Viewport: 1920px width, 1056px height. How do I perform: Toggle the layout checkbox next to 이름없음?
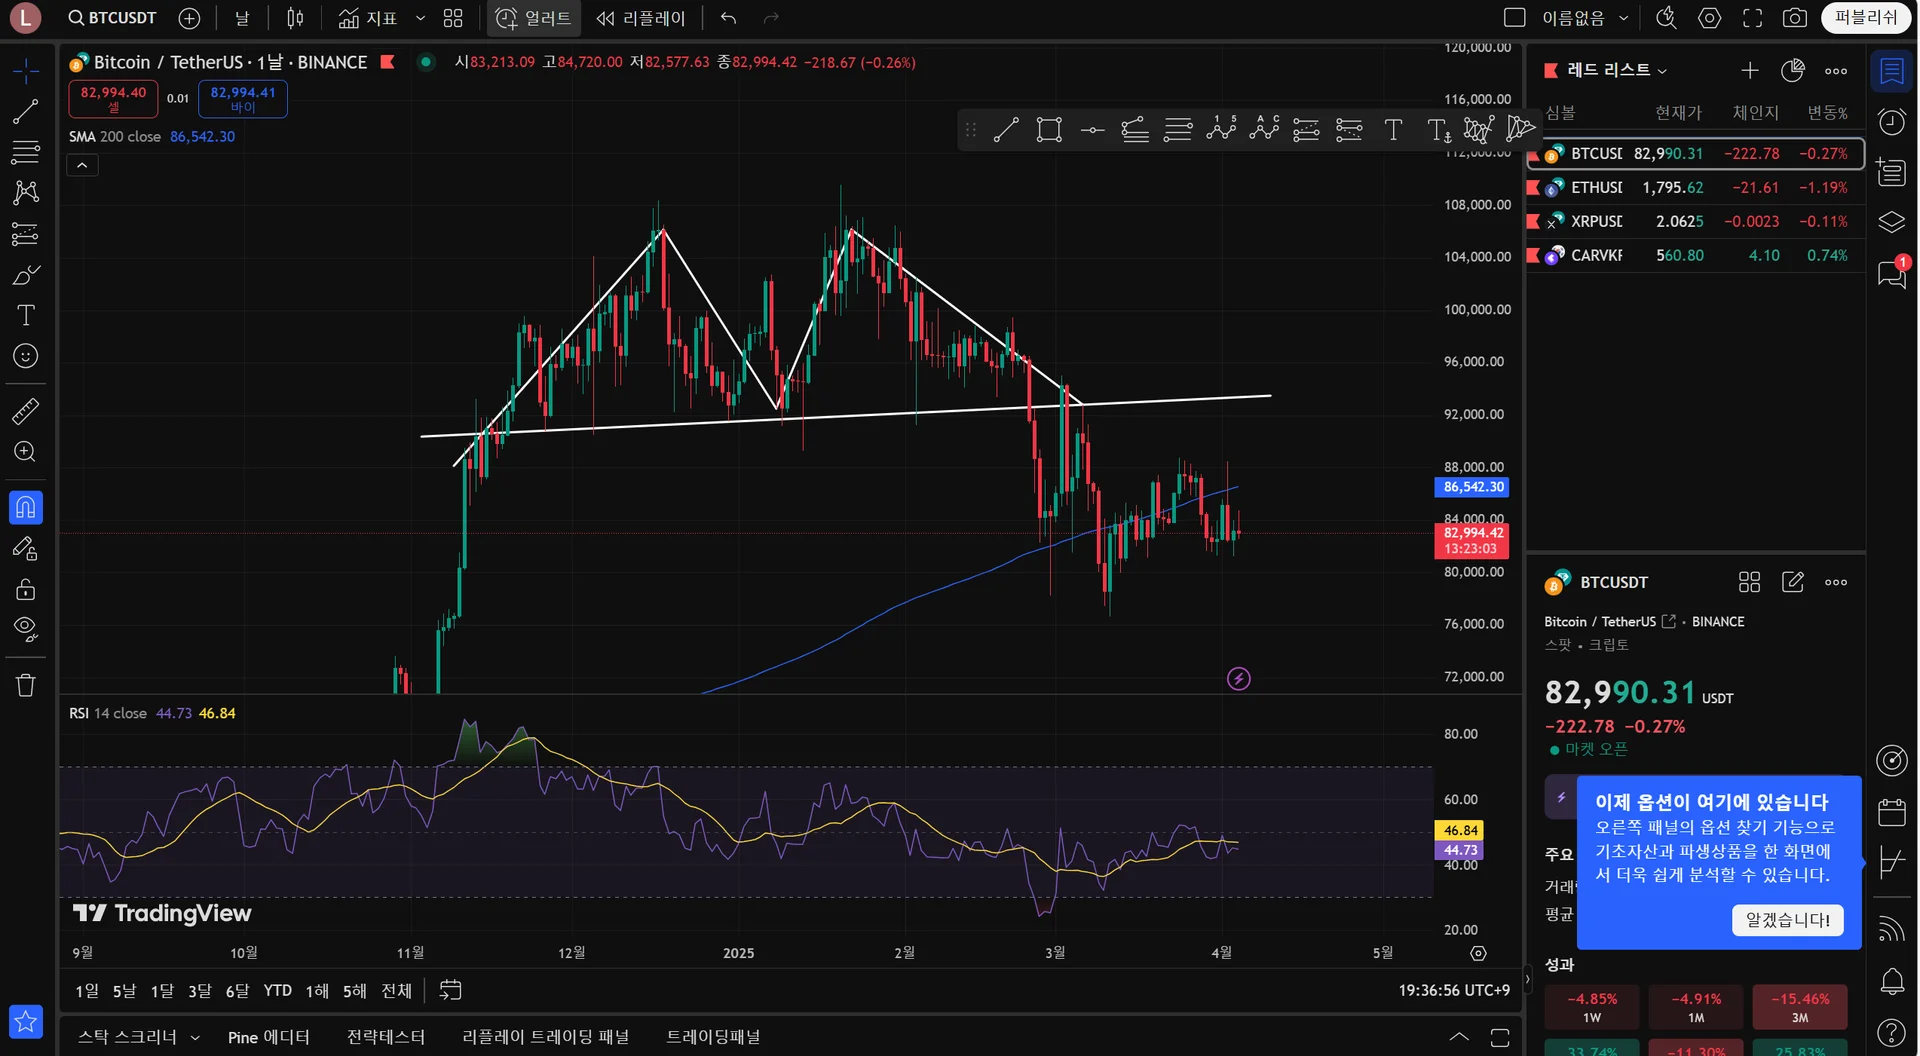click(x=1515, y=18)
